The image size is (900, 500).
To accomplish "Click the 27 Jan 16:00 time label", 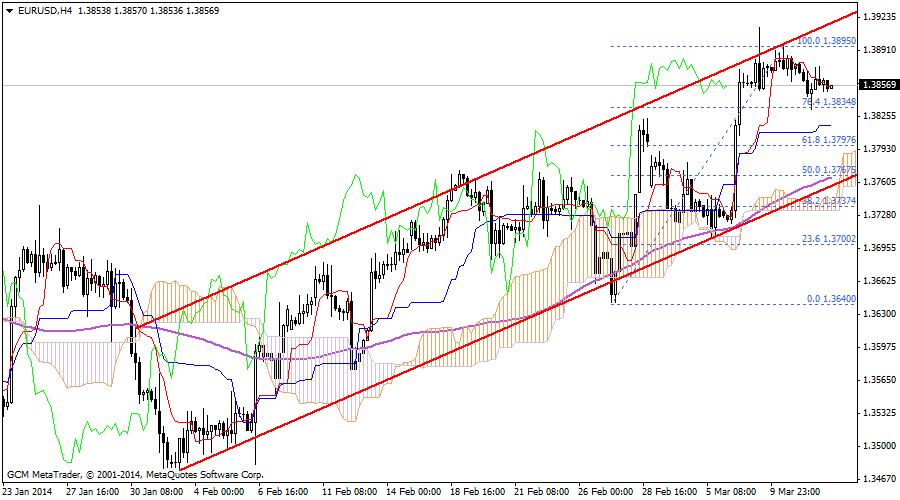I will (x=92, y=492).
